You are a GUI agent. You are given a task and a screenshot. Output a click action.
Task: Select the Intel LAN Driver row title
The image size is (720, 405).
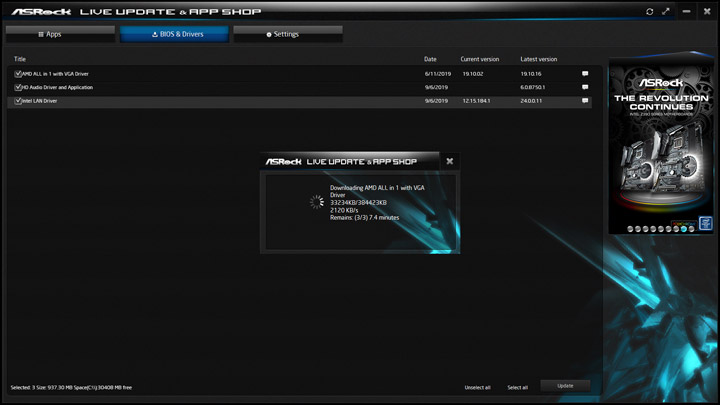39,101
